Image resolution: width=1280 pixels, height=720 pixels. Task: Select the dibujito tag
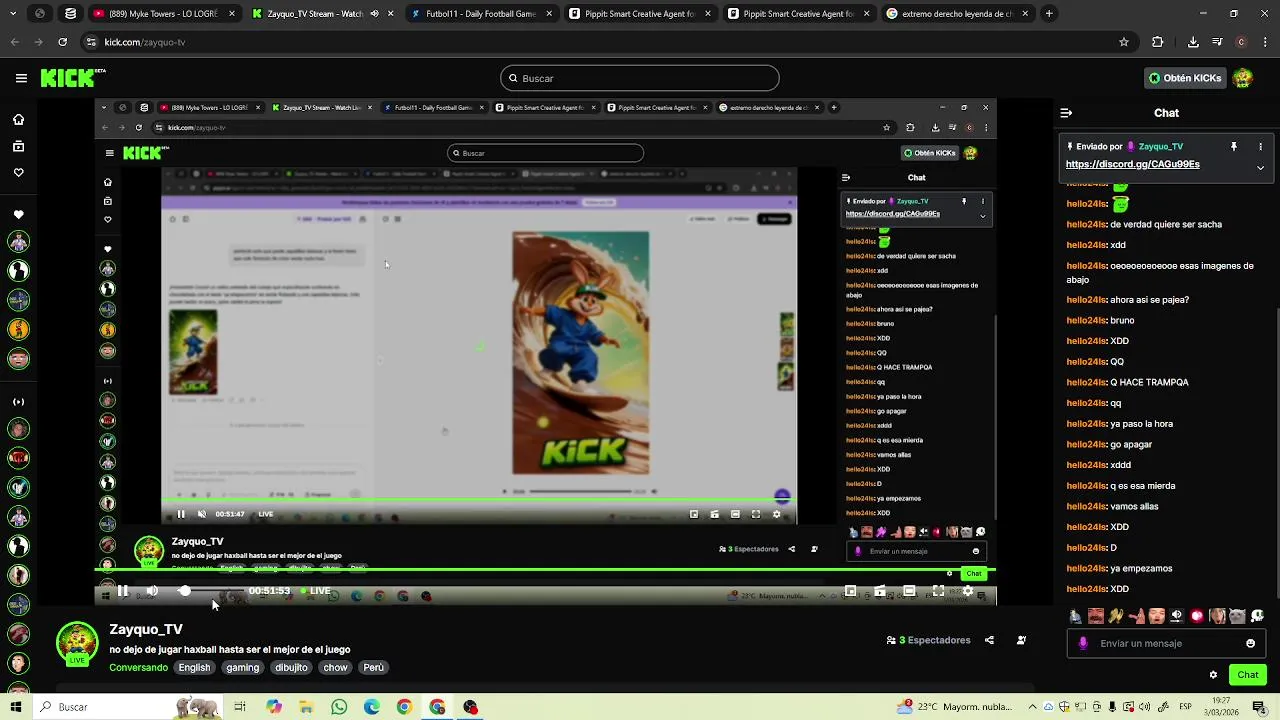291,667
